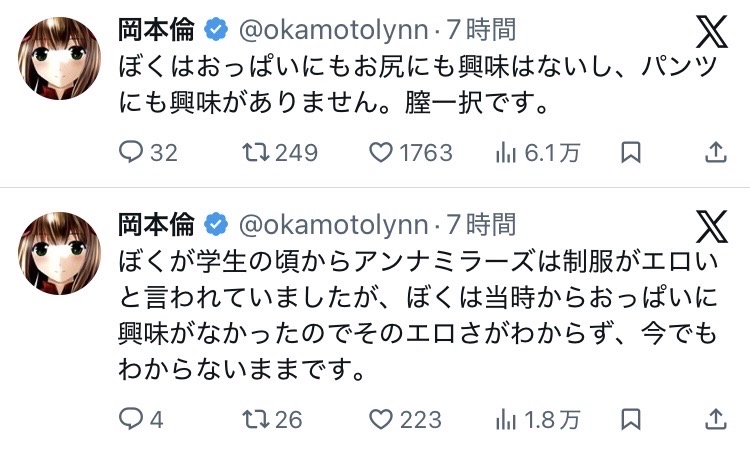
Task: Share the first tweet
Action: coord(716,153)
